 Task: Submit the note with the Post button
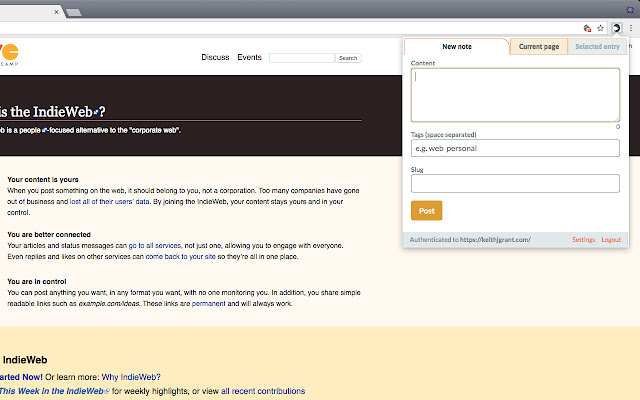[x=427, y=211]
